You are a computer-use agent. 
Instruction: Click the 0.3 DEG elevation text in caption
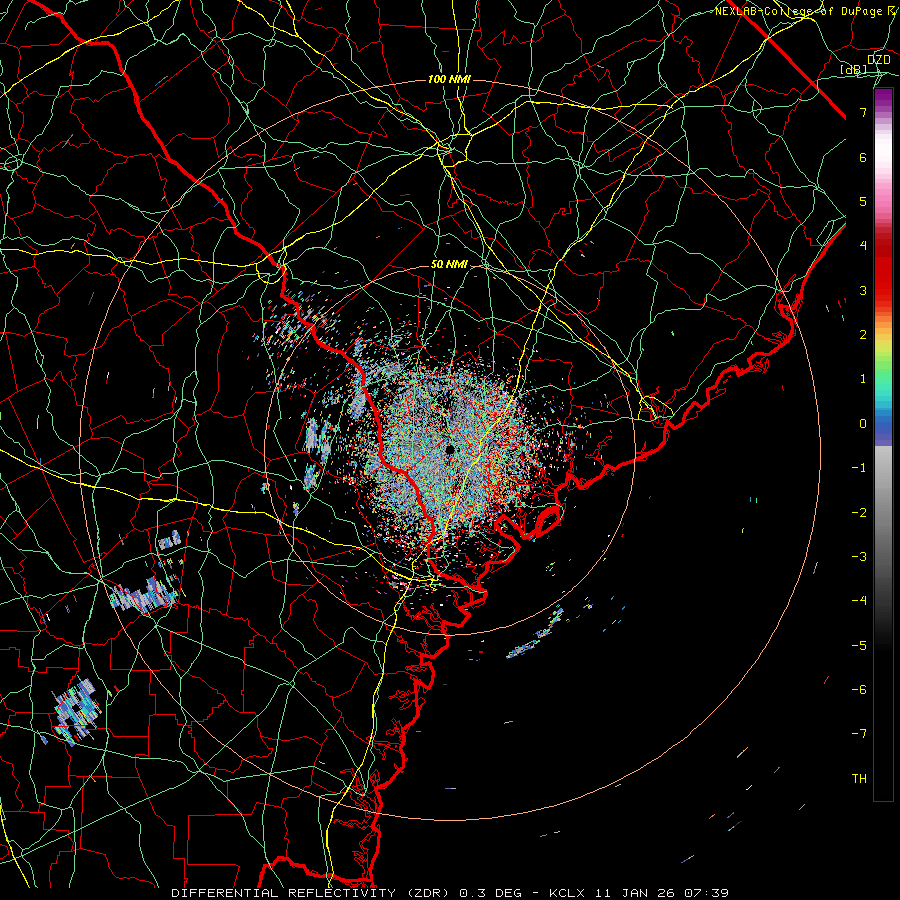pos(491,893)
